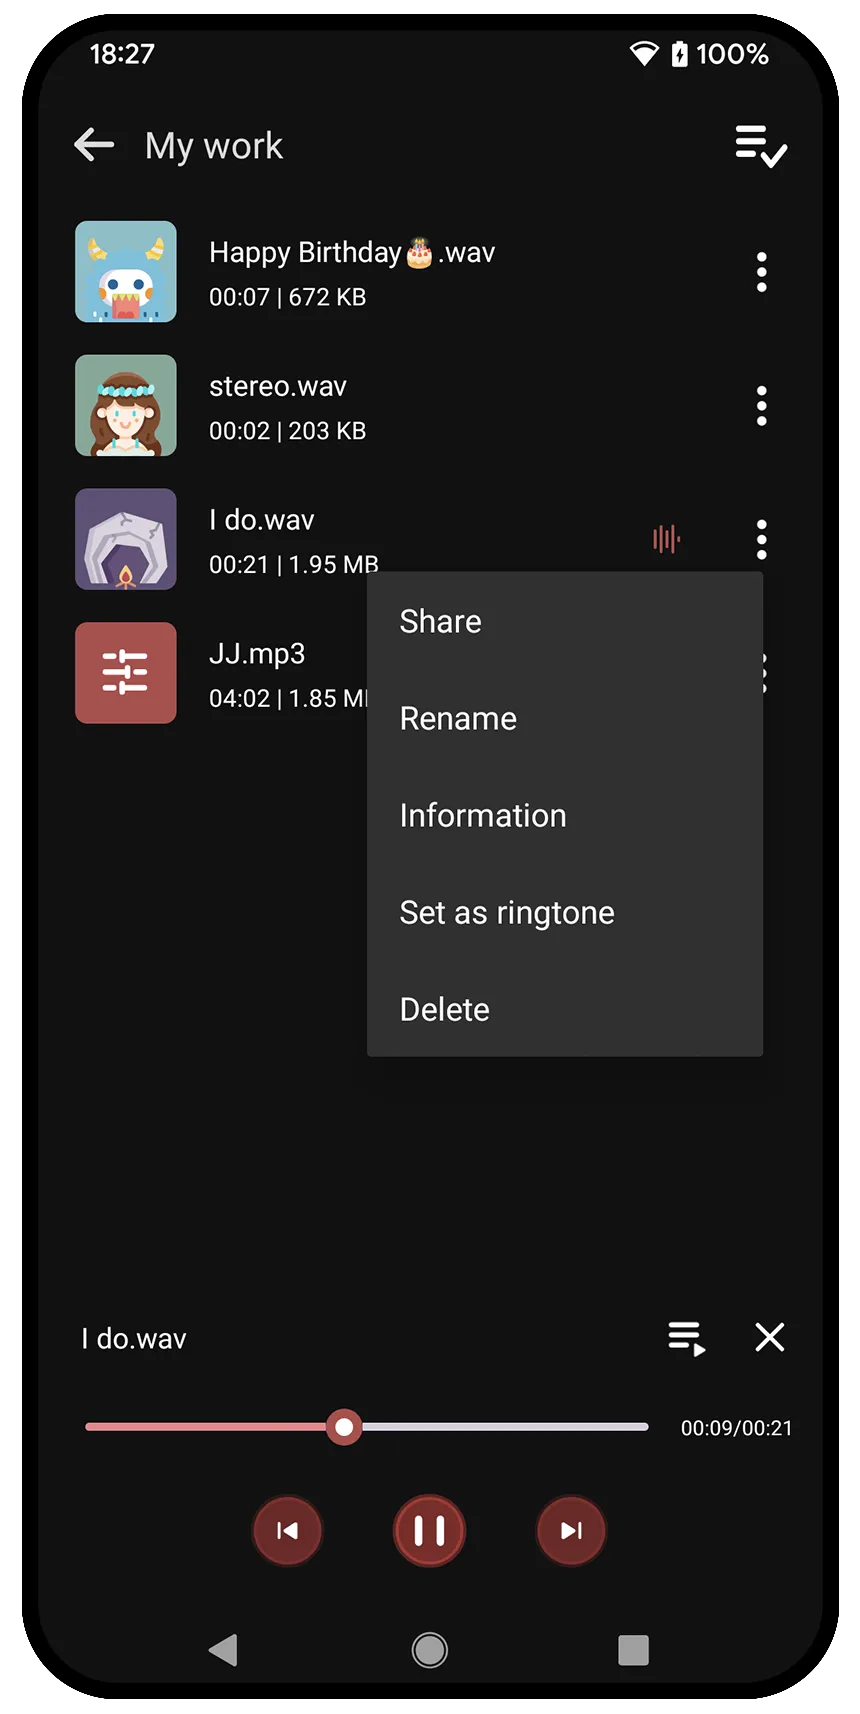Click the 00:02 | 203 KB details text
This screenshot has height=1714, width=860.
click(288, 431)
